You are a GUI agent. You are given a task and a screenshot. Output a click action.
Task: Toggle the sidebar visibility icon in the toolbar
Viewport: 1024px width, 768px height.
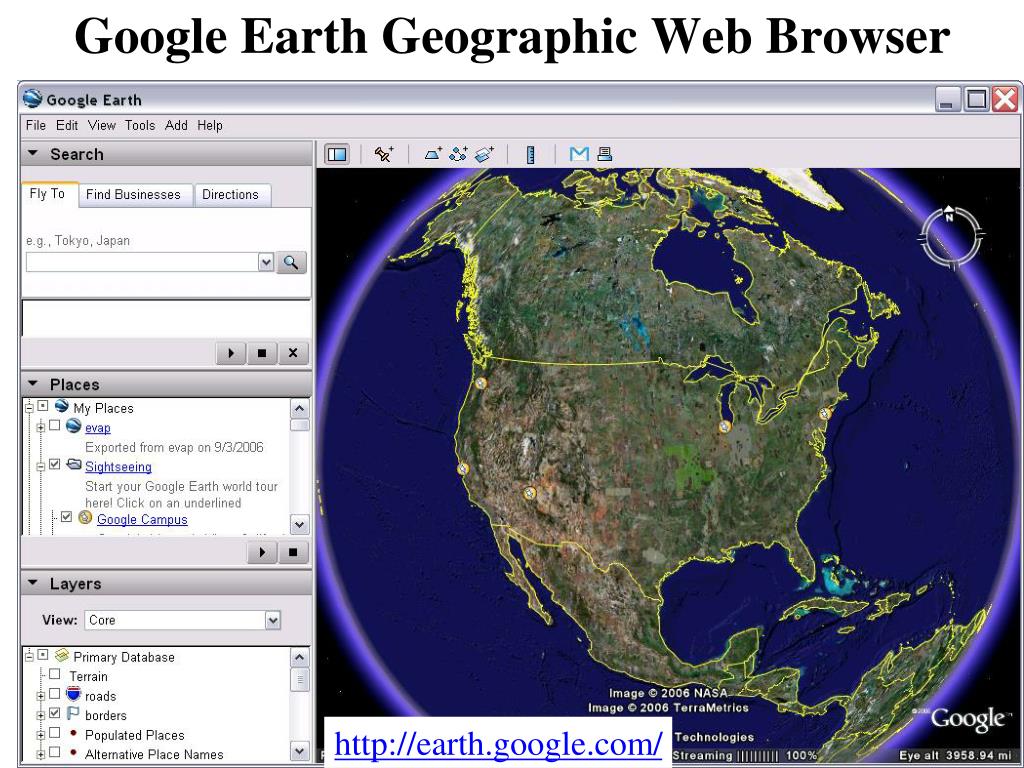337,154
